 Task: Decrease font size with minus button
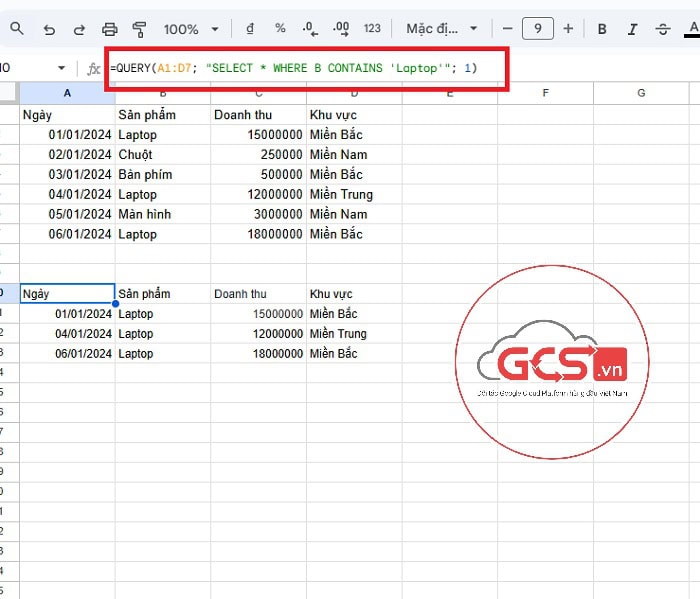coord(508,29)
